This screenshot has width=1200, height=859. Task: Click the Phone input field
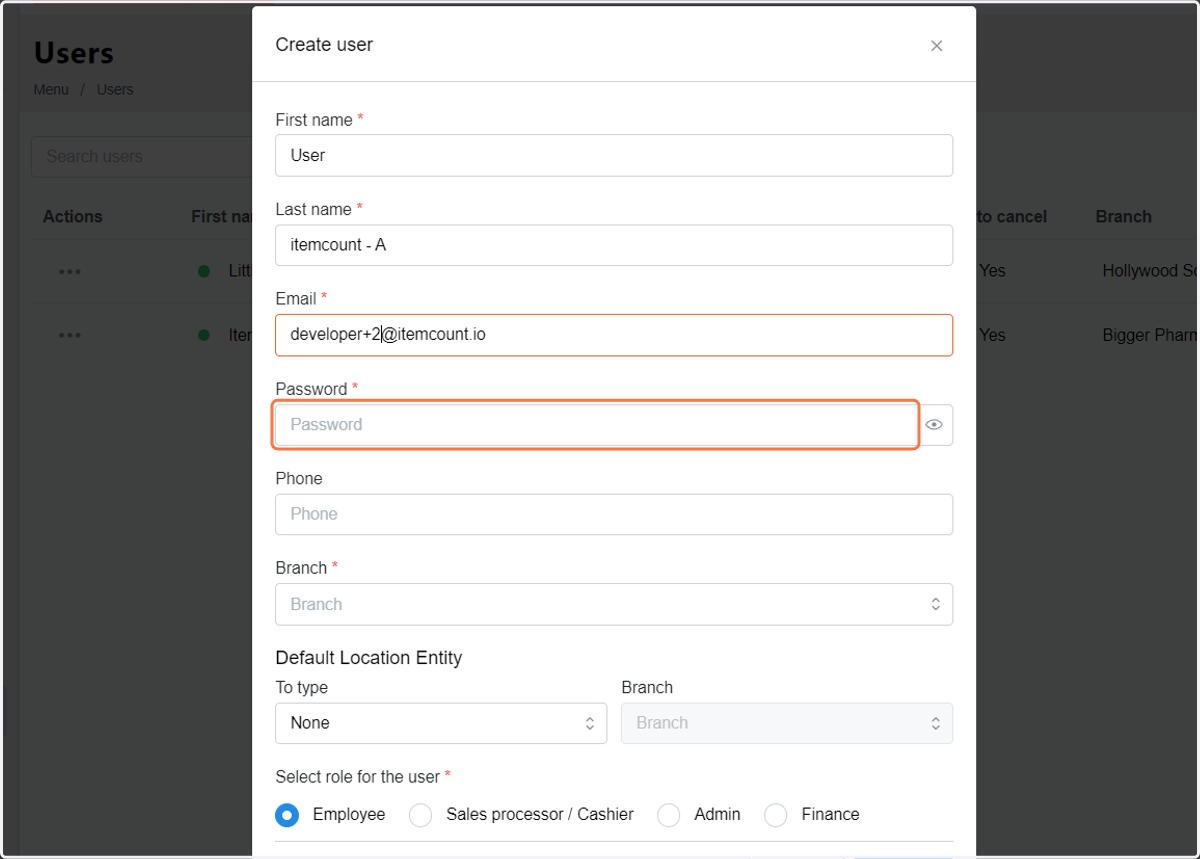coord(614,514)
